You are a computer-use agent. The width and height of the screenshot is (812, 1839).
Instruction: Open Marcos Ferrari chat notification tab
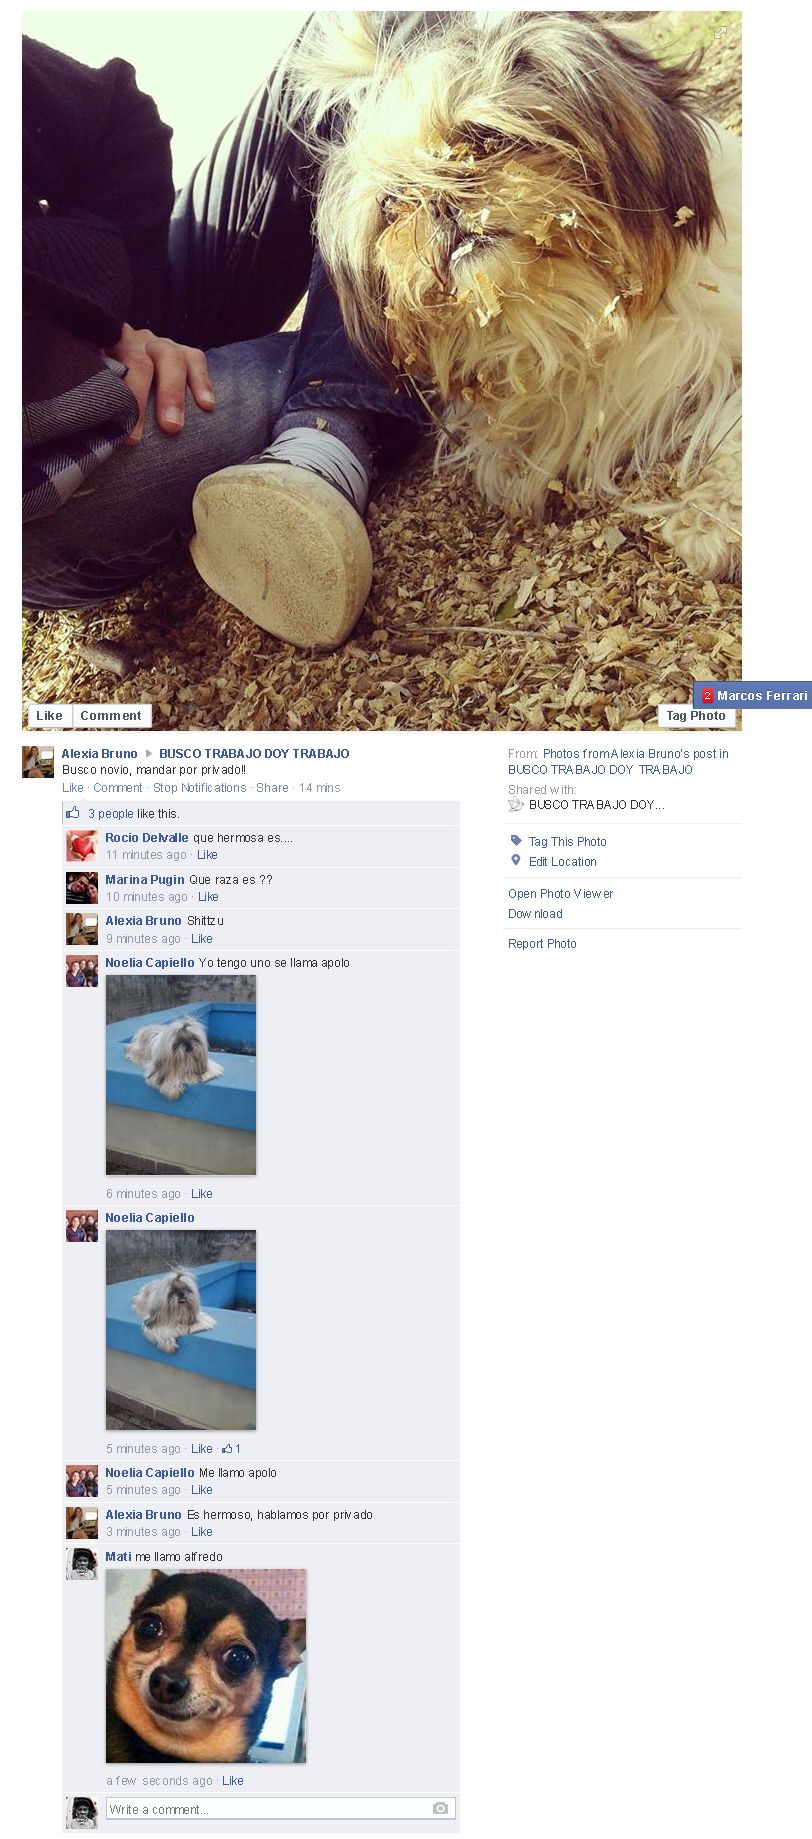coord(753,695)
